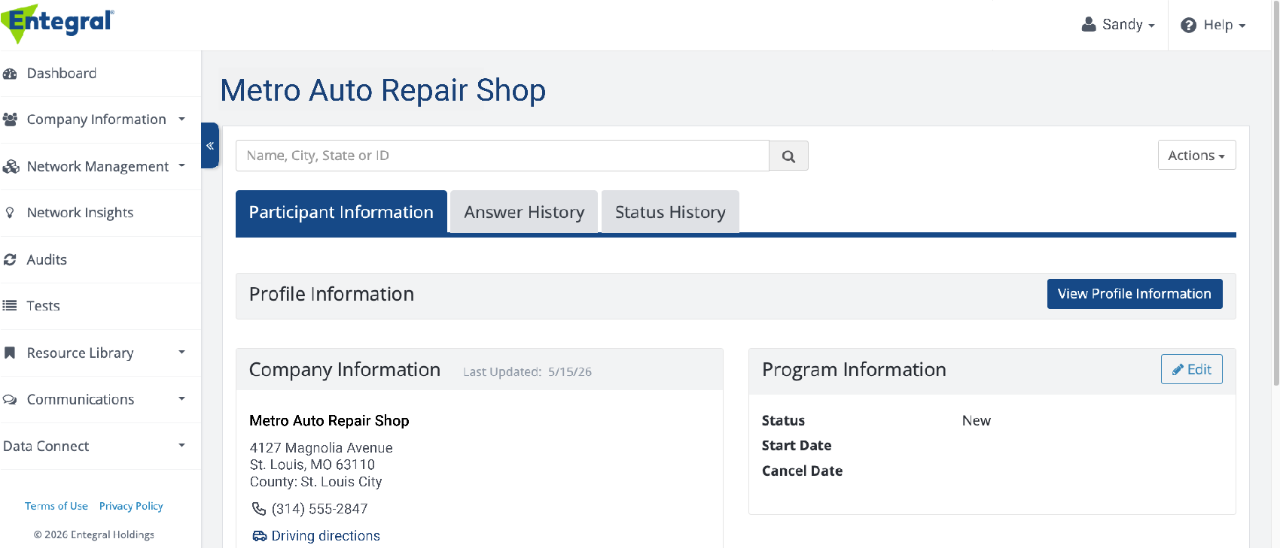Click the Audits refresh icon
The width and height of the screenshot is (1280, 548).
pos(10,260)
